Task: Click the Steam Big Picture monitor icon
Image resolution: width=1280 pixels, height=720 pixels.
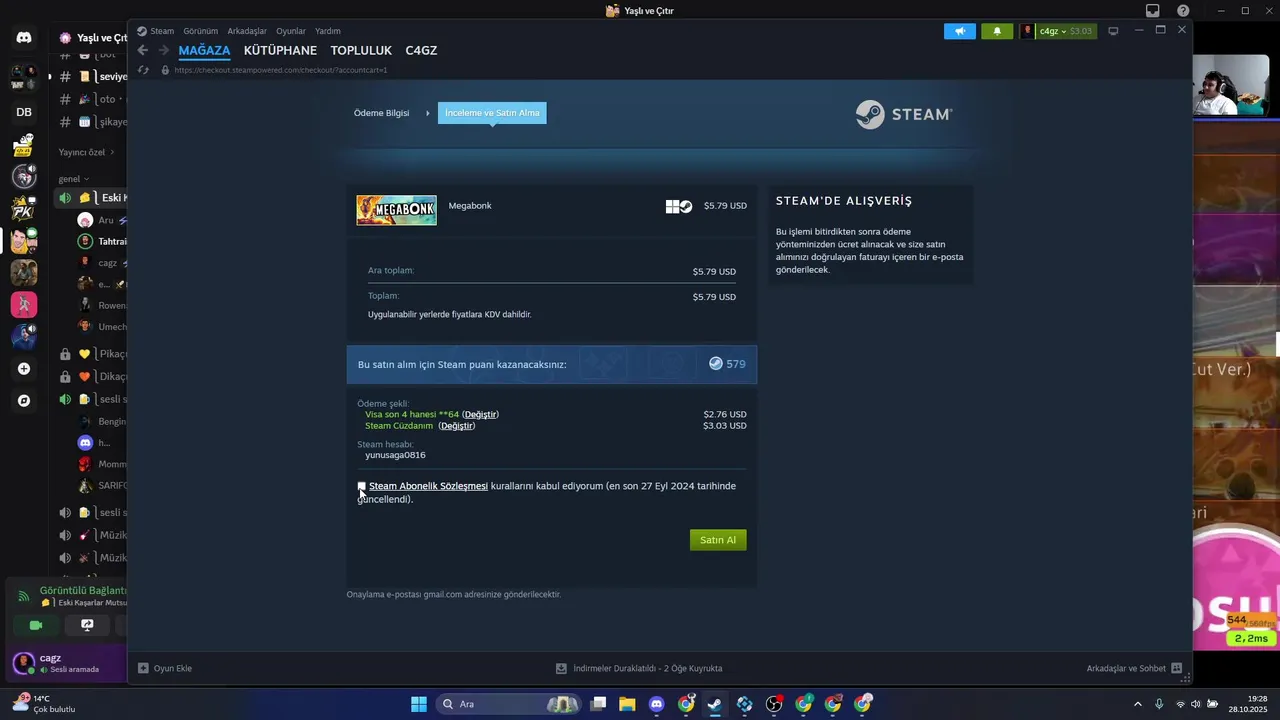Action: 1113,31
